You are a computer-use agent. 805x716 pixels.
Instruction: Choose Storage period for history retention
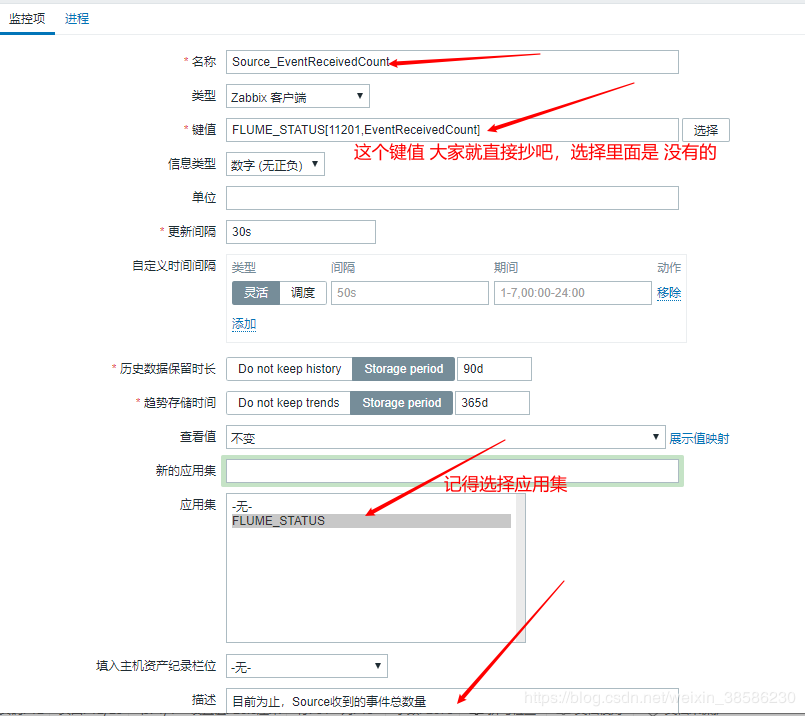tap(404, 369)
